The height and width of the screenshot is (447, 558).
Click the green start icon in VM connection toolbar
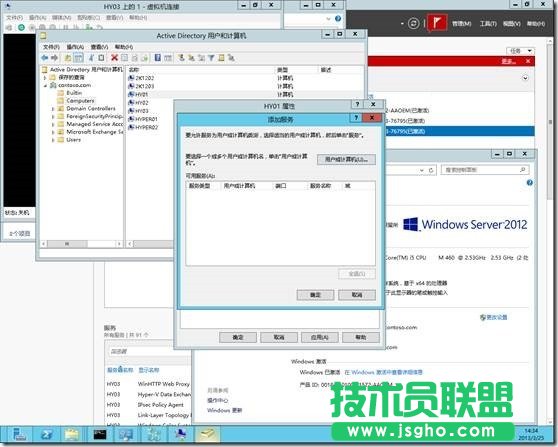[x=21, y=27]
